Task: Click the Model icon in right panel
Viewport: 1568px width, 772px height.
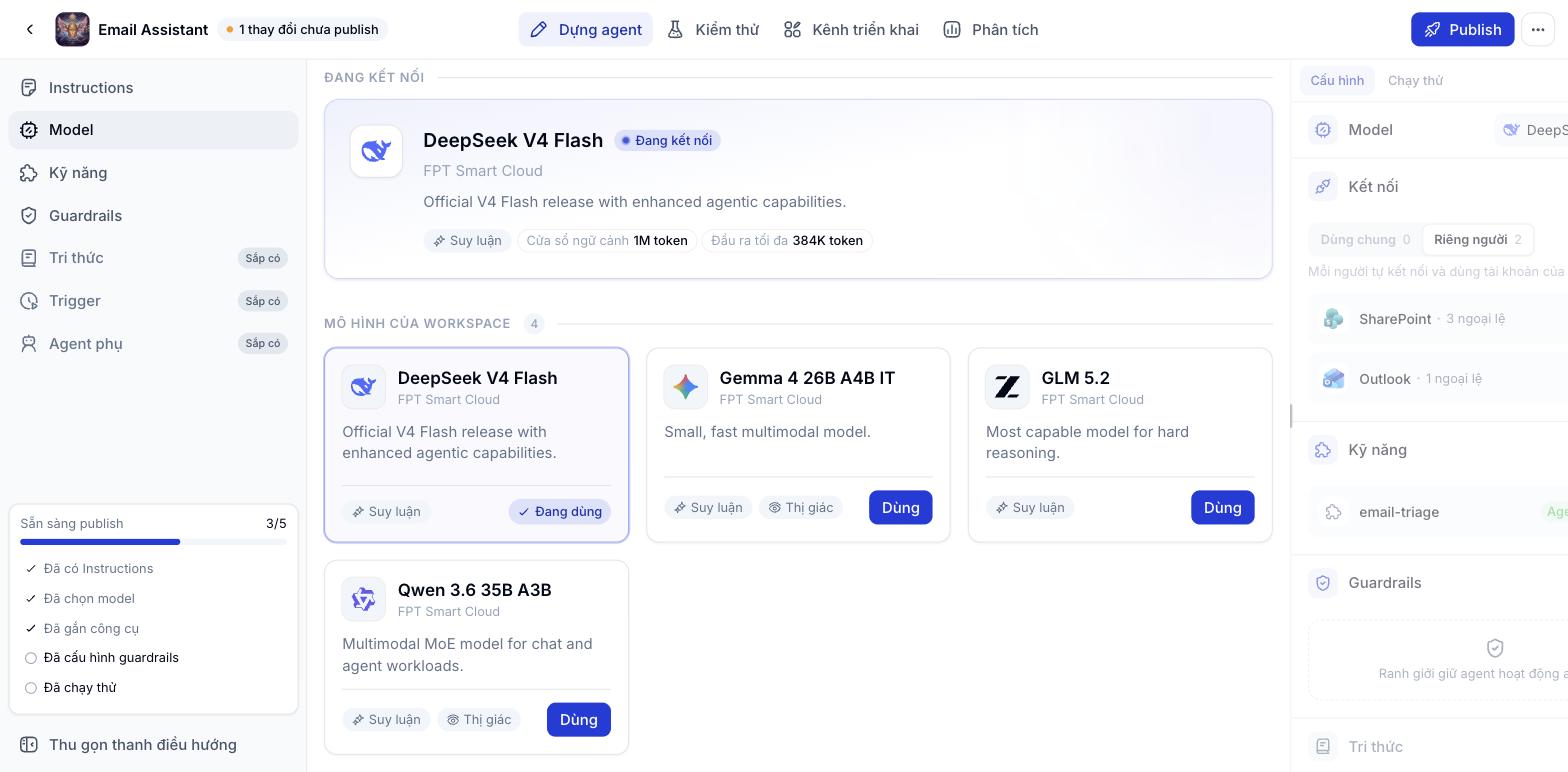Action: [1323, 130]
